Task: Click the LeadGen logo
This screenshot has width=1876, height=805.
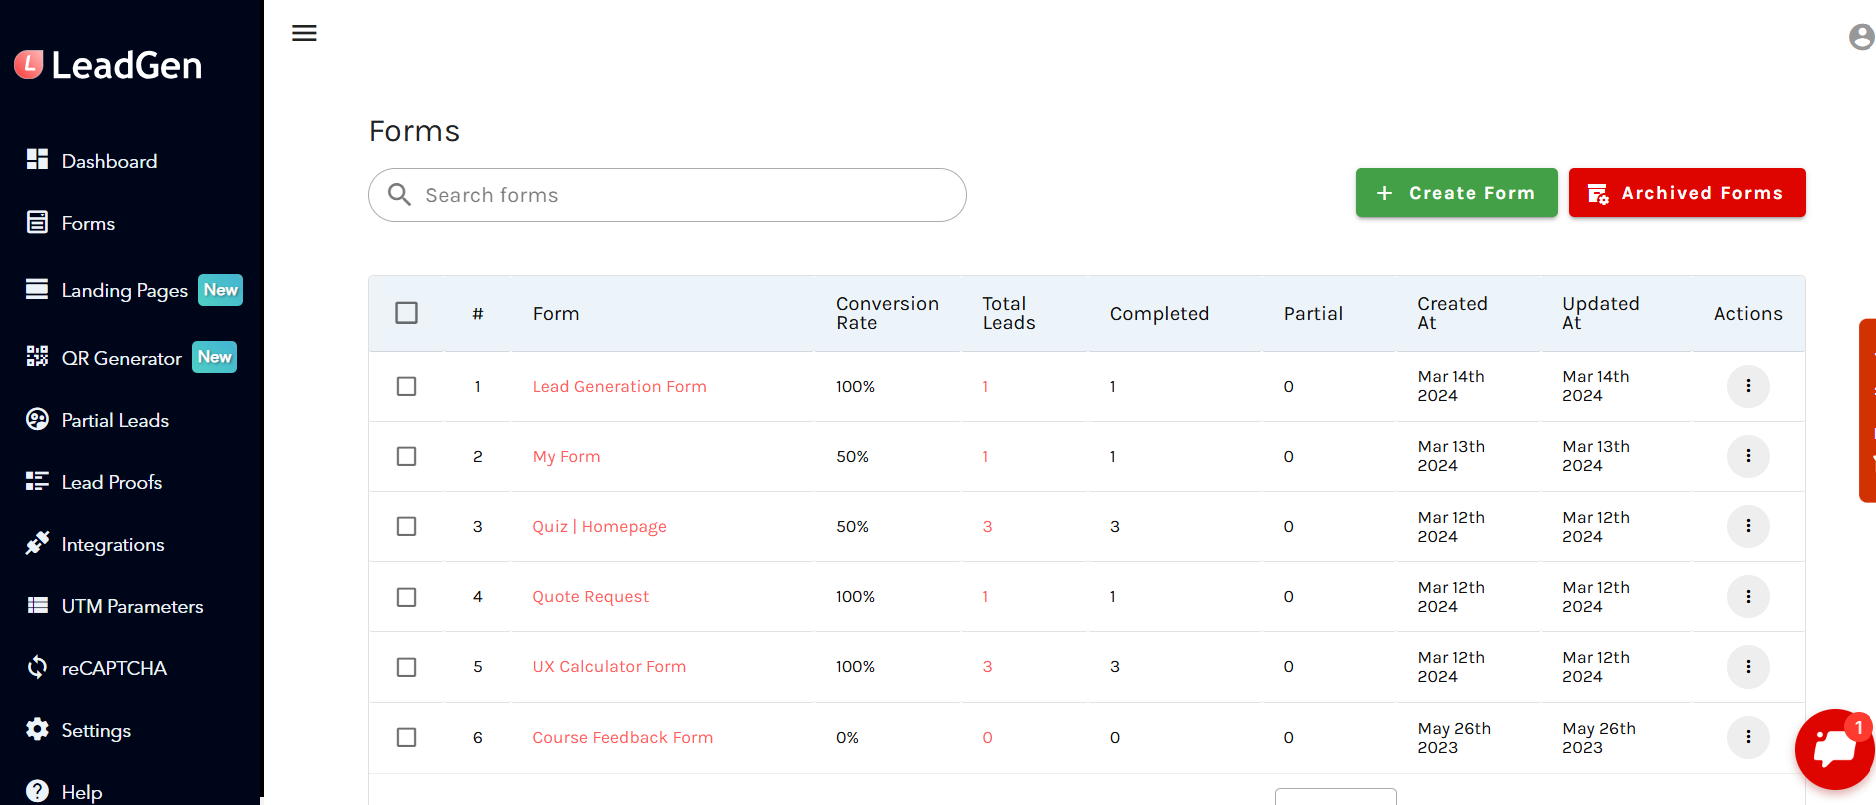Action: (x=108, y=65)
